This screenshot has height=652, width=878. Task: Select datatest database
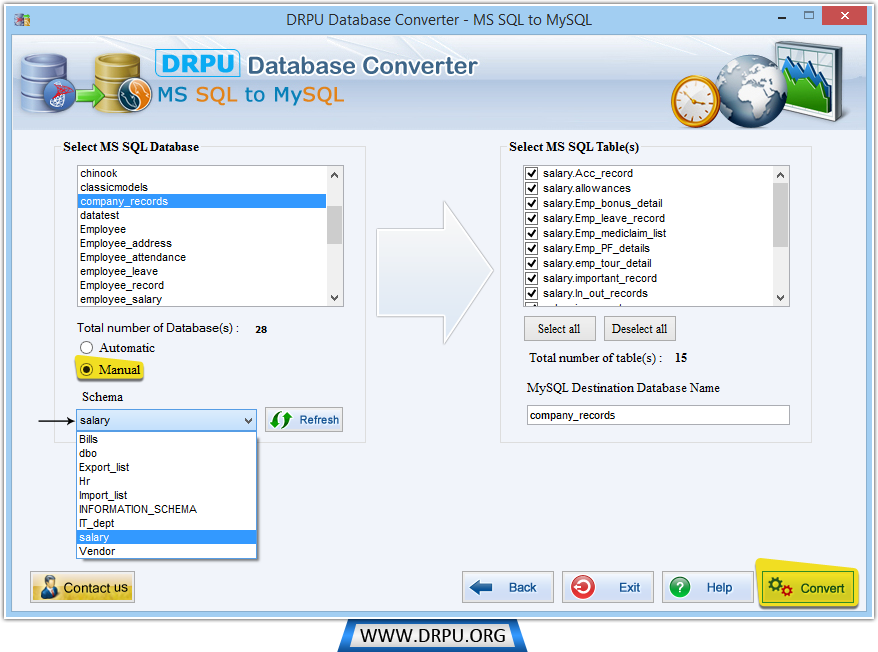click(x=202, y=215)
